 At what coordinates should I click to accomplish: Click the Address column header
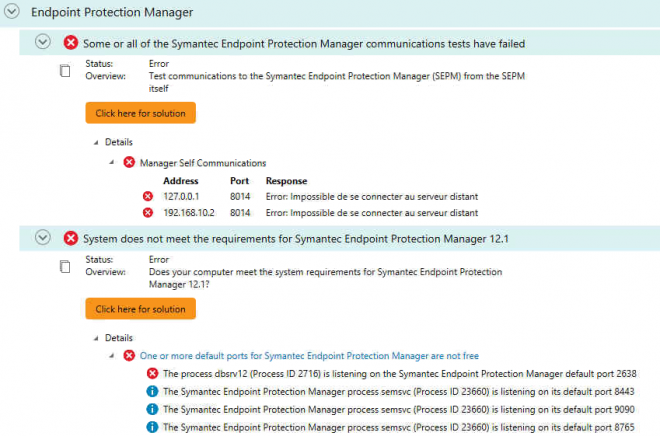[181, 181]
